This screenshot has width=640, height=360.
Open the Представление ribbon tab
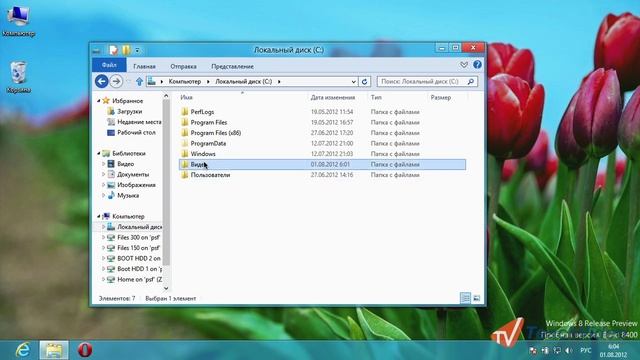[x=232, y=66]
